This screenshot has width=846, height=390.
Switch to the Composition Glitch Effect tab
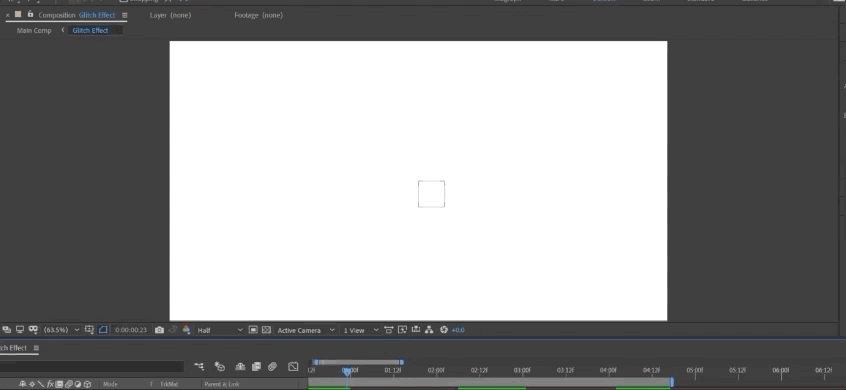point(77,15)
